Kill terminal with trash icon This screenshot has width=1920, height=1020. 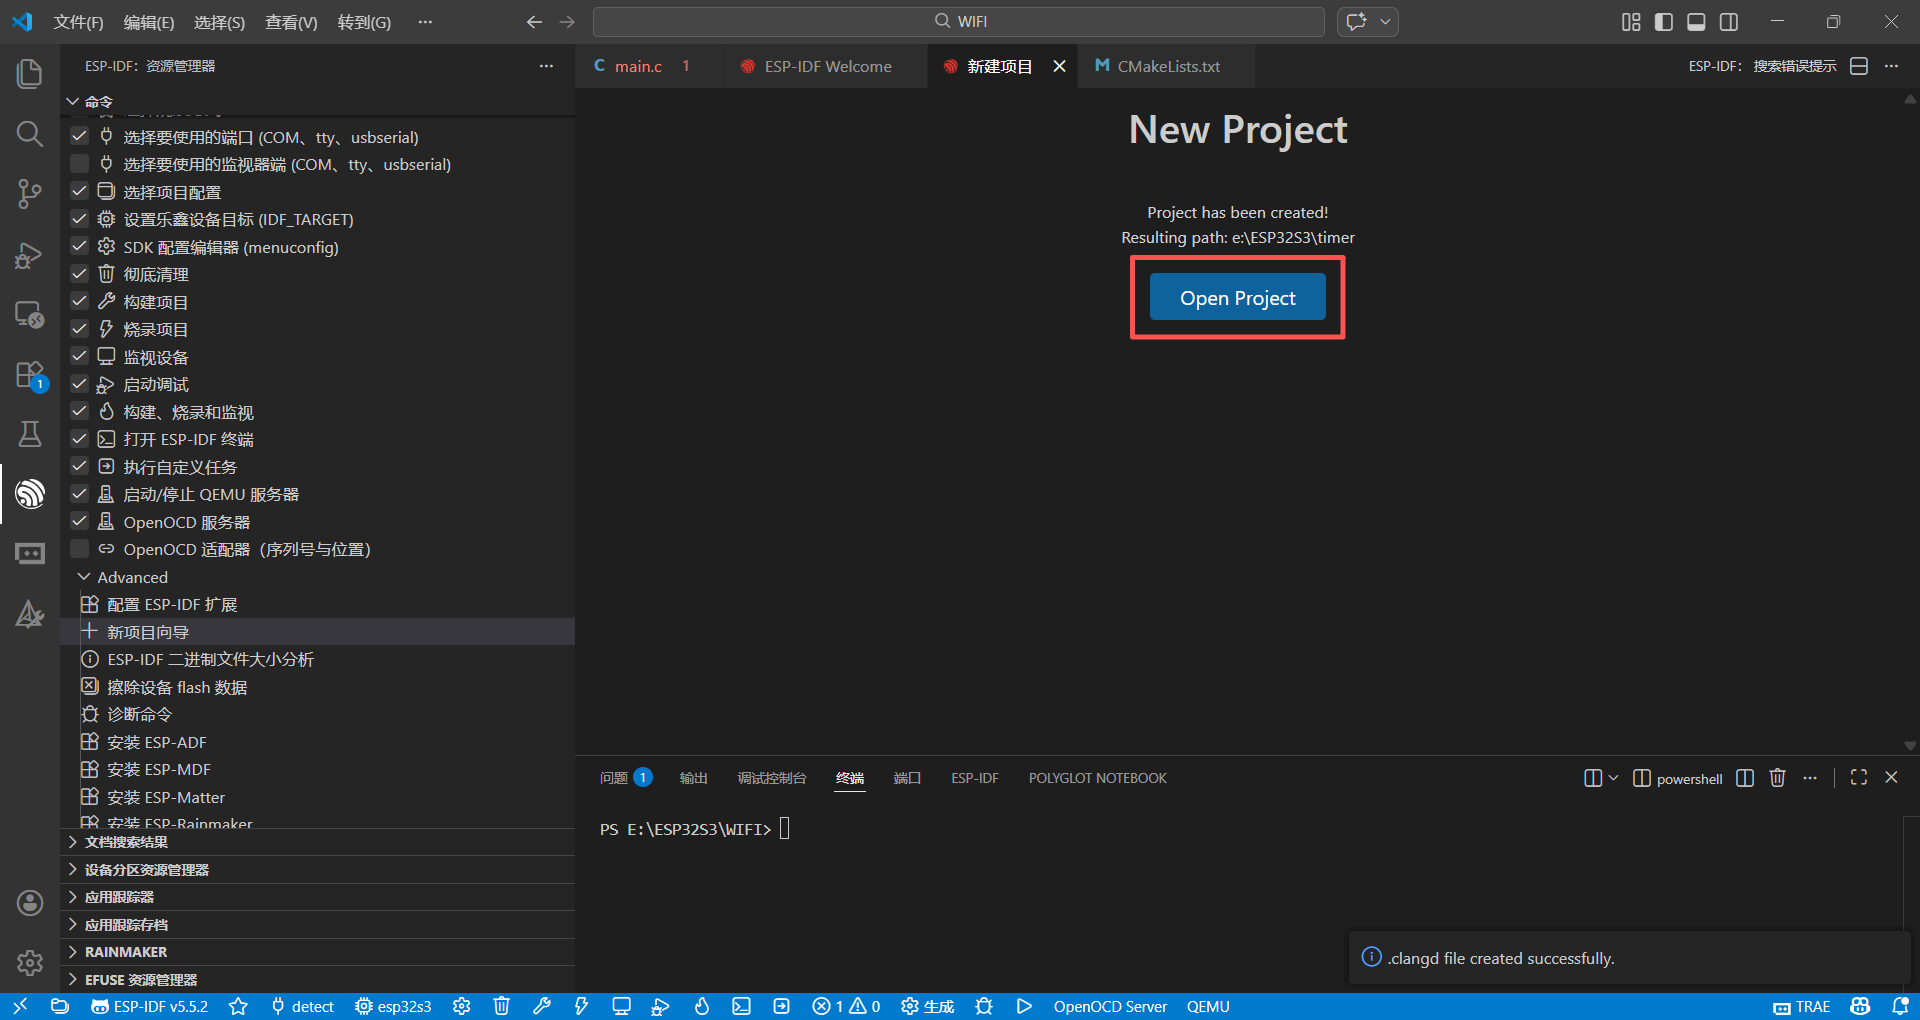(x=1777, y=778)
